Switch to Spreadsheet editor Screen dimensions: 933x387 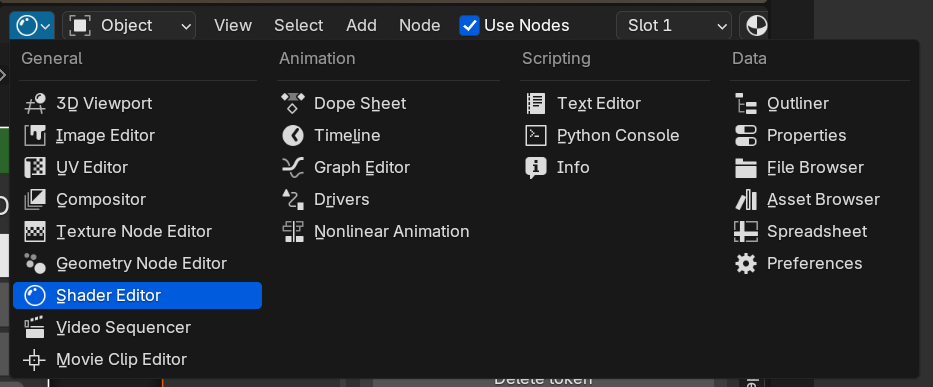820,232
